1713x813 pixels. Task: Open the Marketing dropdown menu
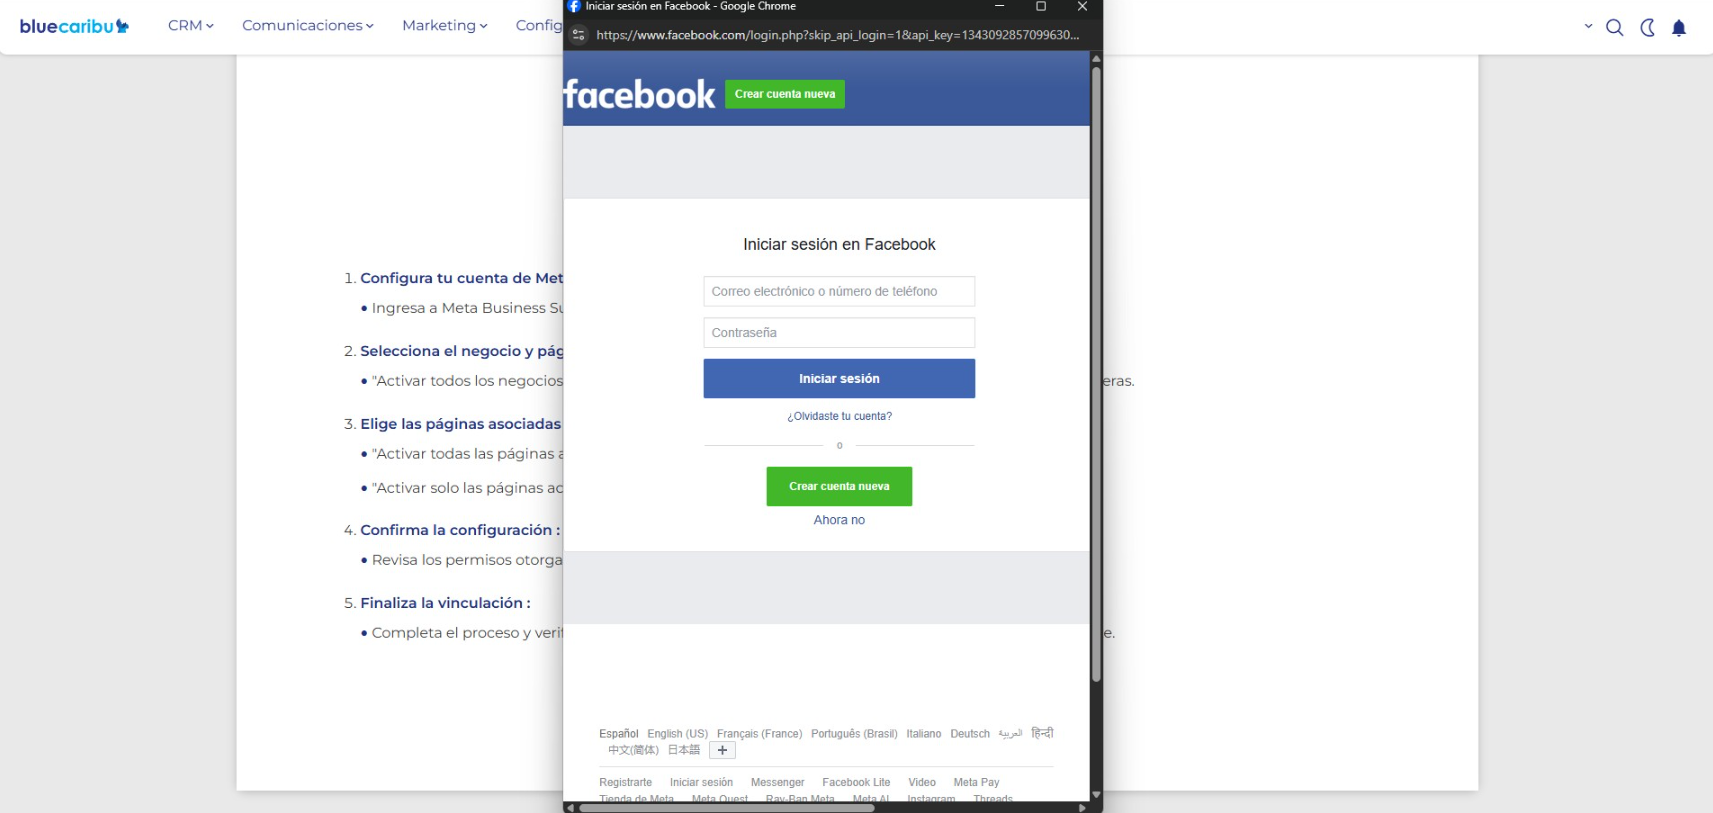[x=444, y=25]
